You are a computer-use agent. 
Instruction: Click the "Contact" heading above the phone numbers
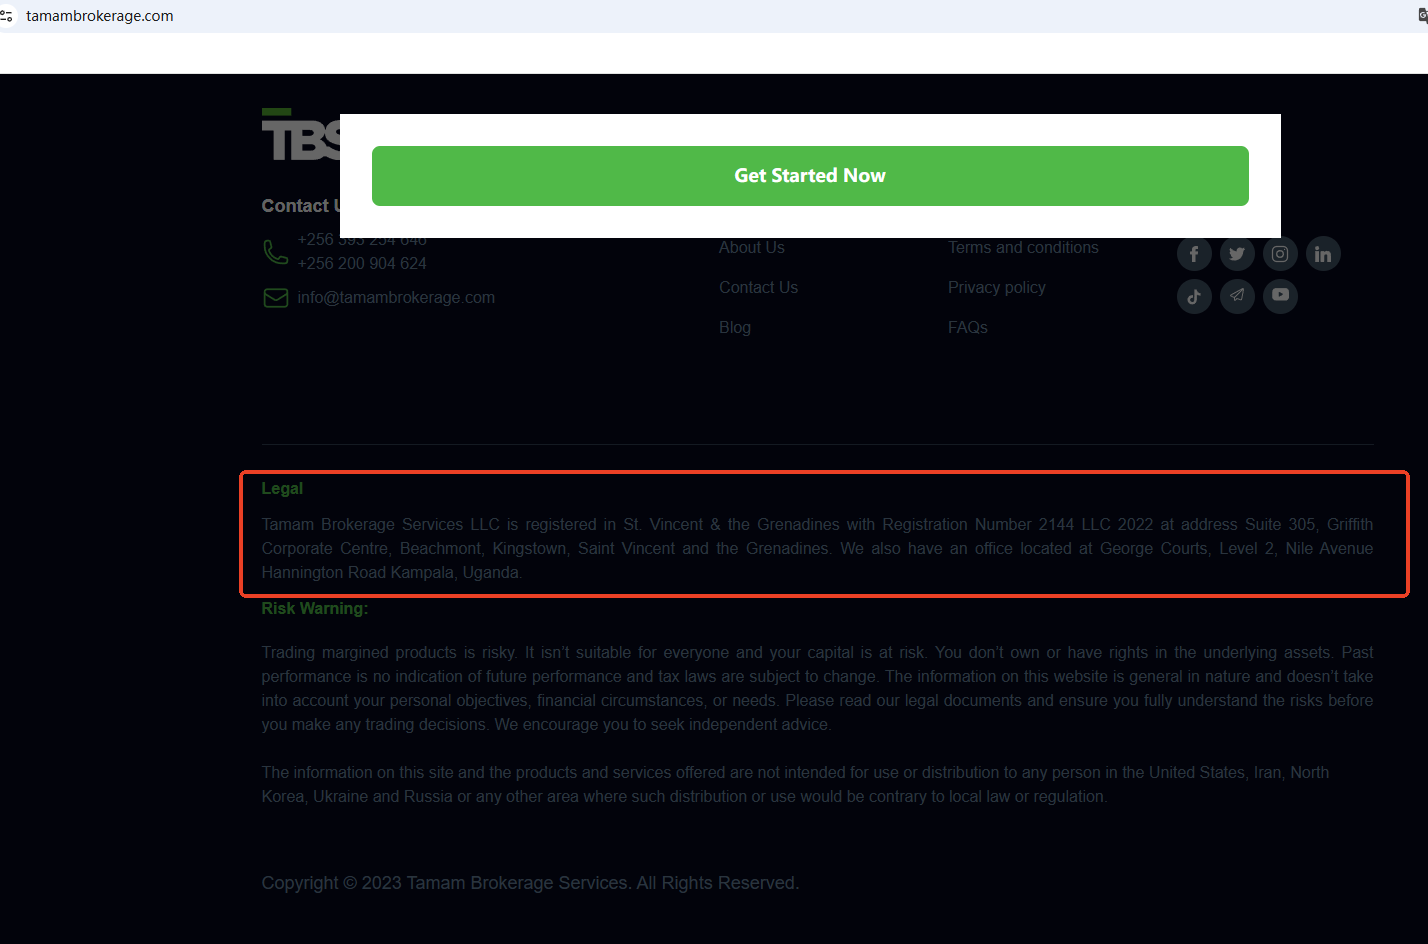[x=300, y=206]
